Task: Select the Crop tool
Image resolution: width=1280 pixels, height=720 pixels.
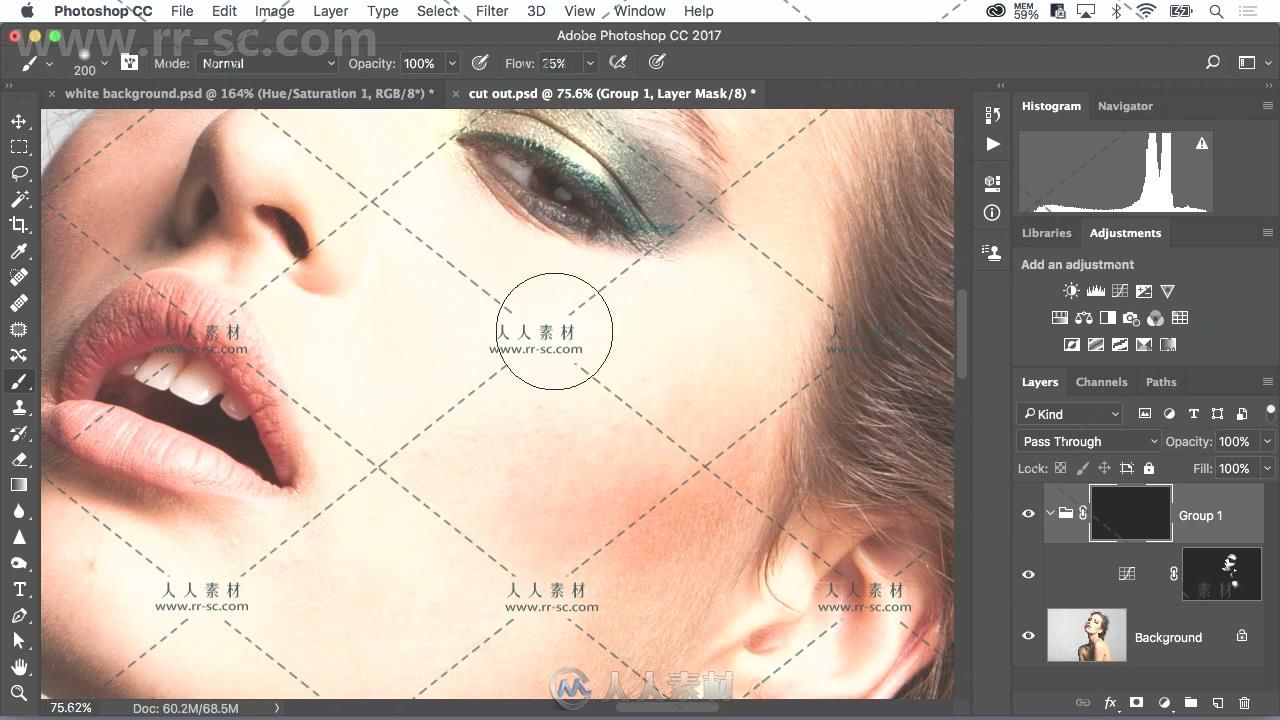Action: (x=19, y=225)
